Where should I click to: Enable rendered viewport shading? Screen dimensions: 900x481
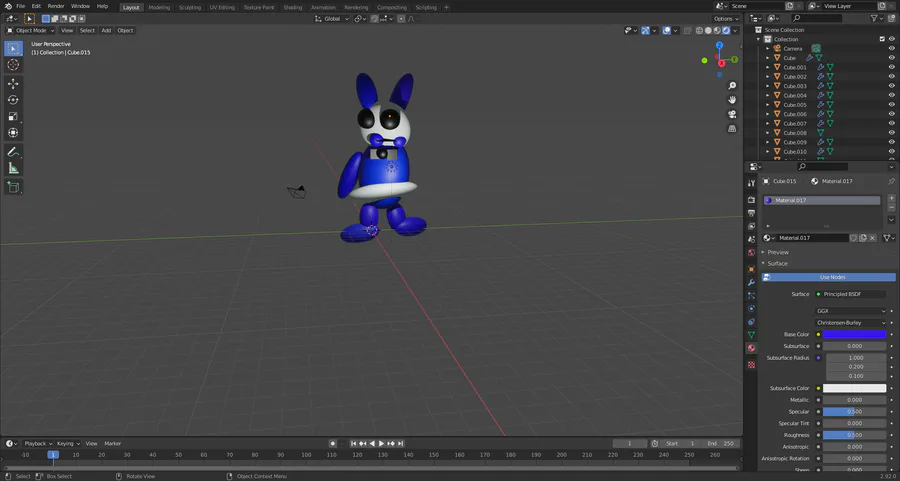[x=726, y=30]
